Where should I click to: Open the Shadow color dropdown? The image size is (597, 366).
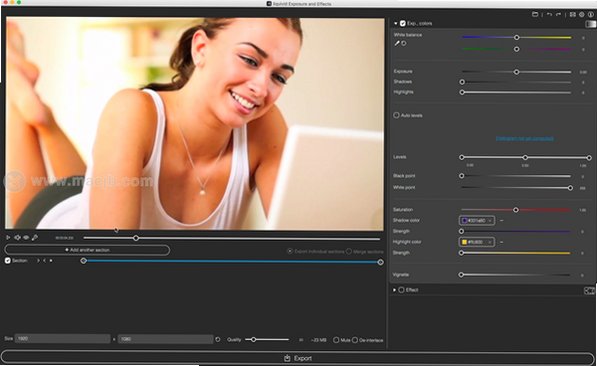click(x=477, y=221)
